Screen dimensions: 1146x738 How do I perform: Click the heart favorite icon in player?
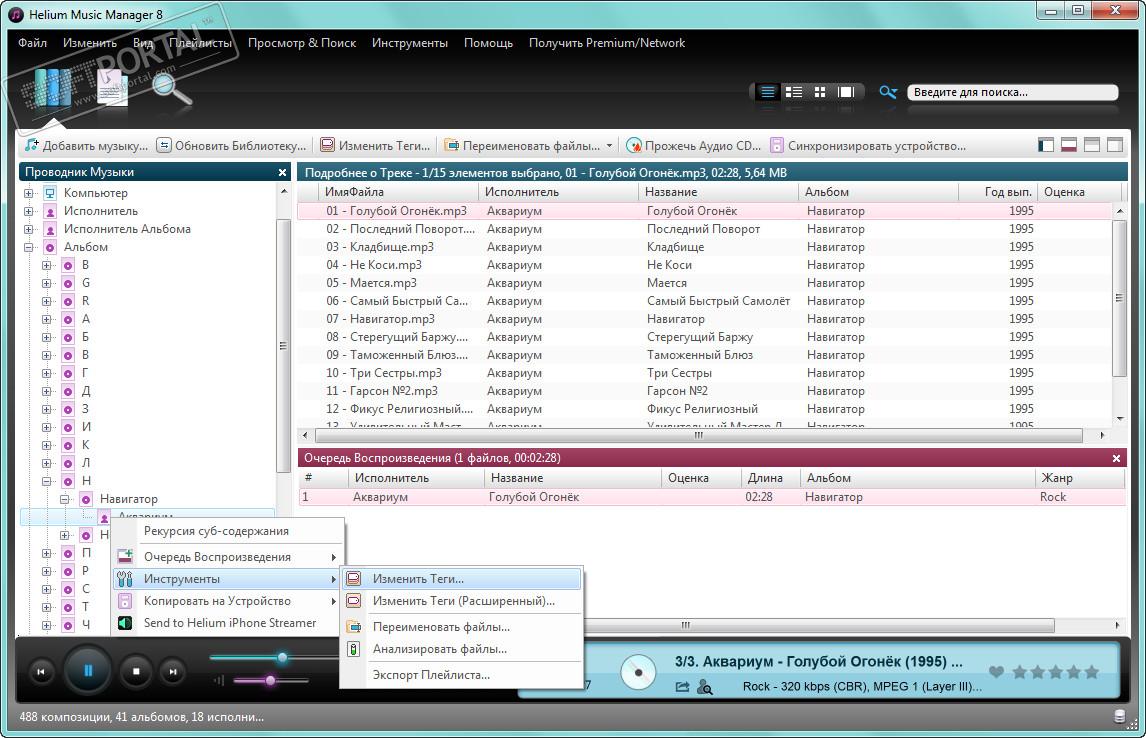(995, 672)
